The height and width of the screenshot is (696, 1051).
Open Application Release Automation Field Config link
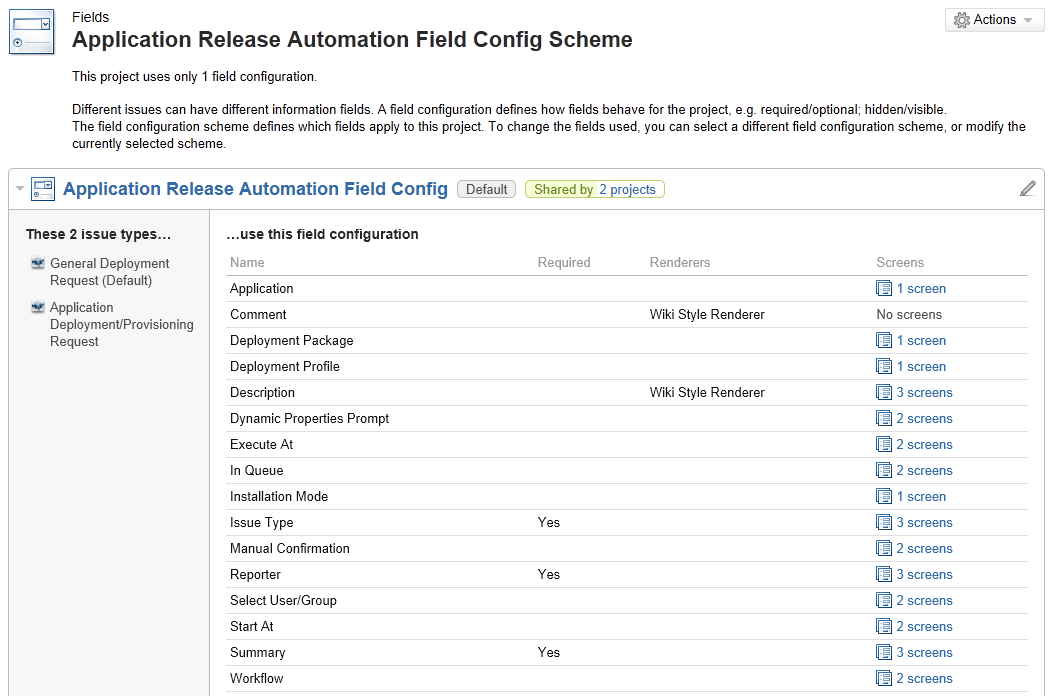(x=255, y=189)
